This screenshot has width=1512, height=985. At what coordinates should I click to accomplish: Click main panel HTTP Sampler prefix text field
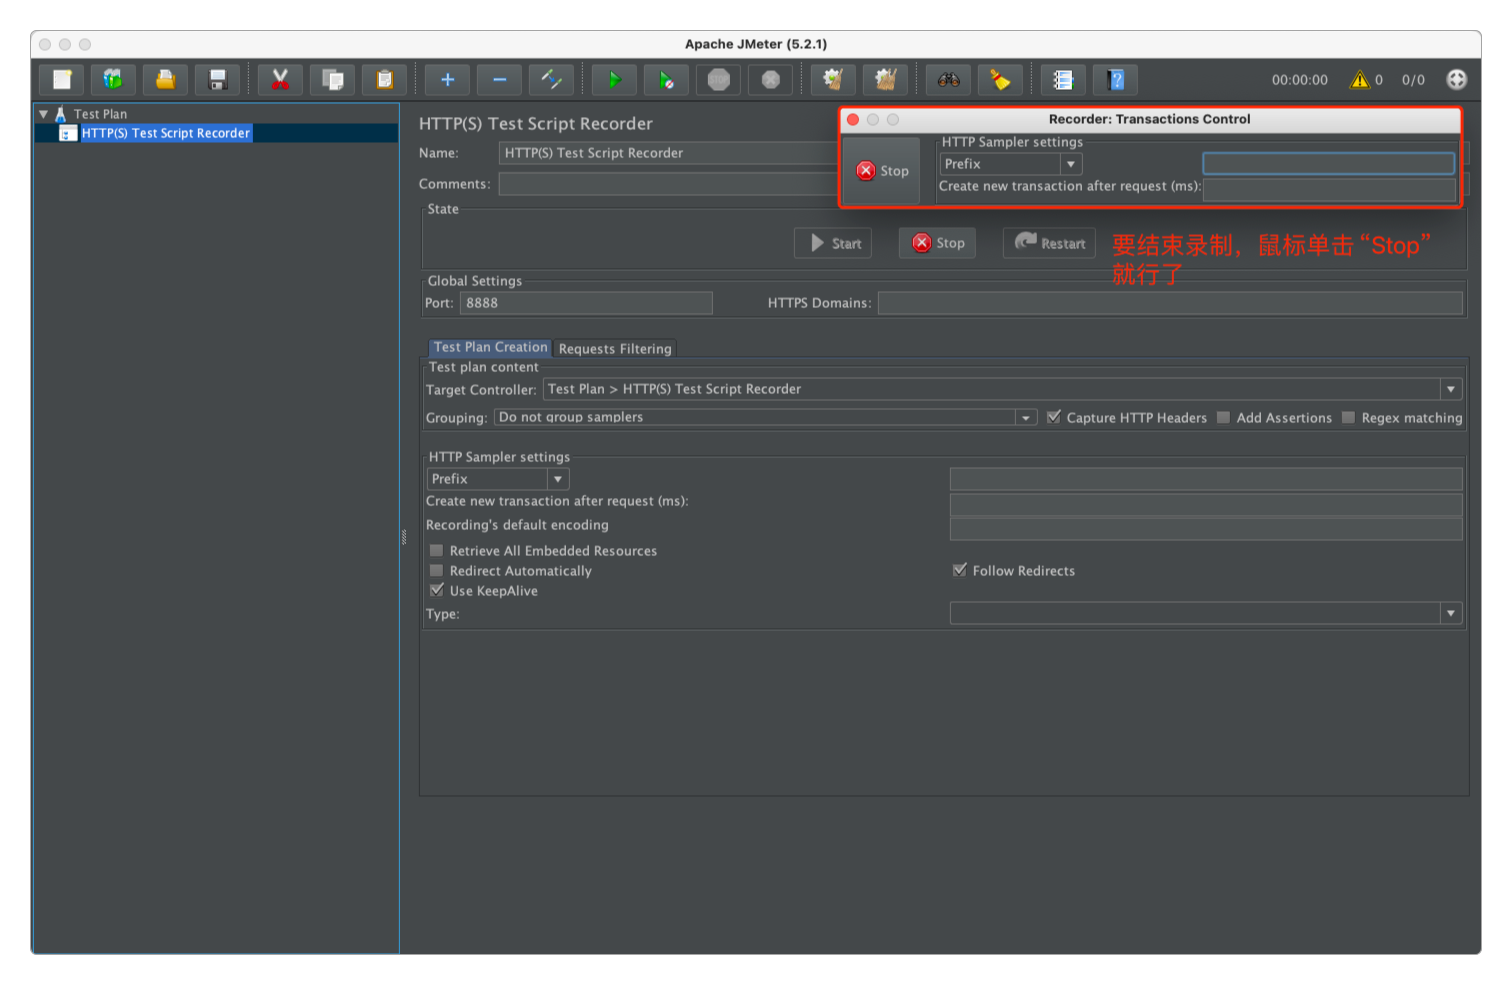tap(1206, 479)
